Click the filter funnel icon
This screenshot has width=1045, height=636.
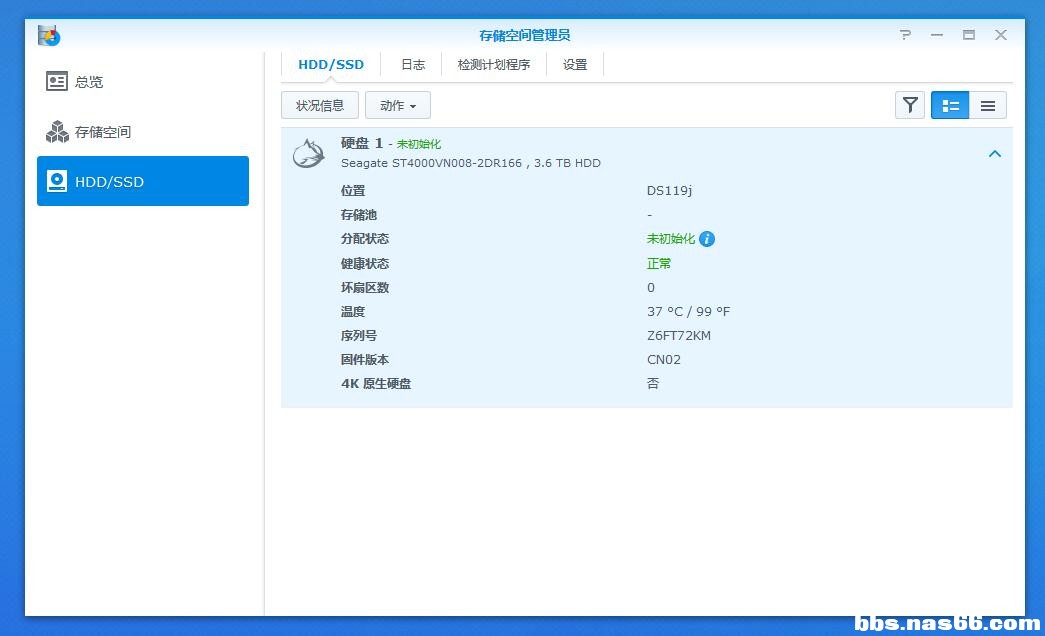point(910,105)
